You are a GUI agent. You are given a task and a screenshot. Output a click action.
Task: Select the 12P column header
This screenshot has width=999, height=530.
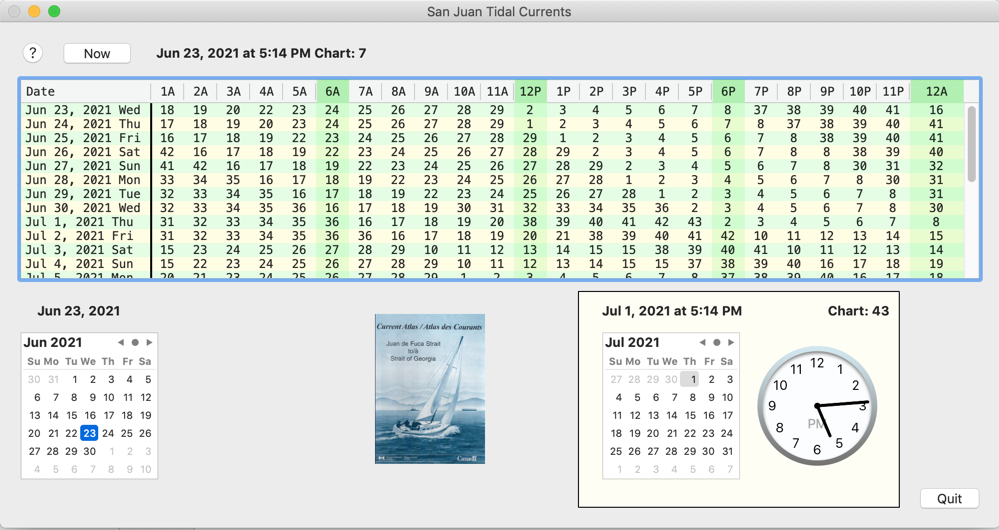(530, 91)
